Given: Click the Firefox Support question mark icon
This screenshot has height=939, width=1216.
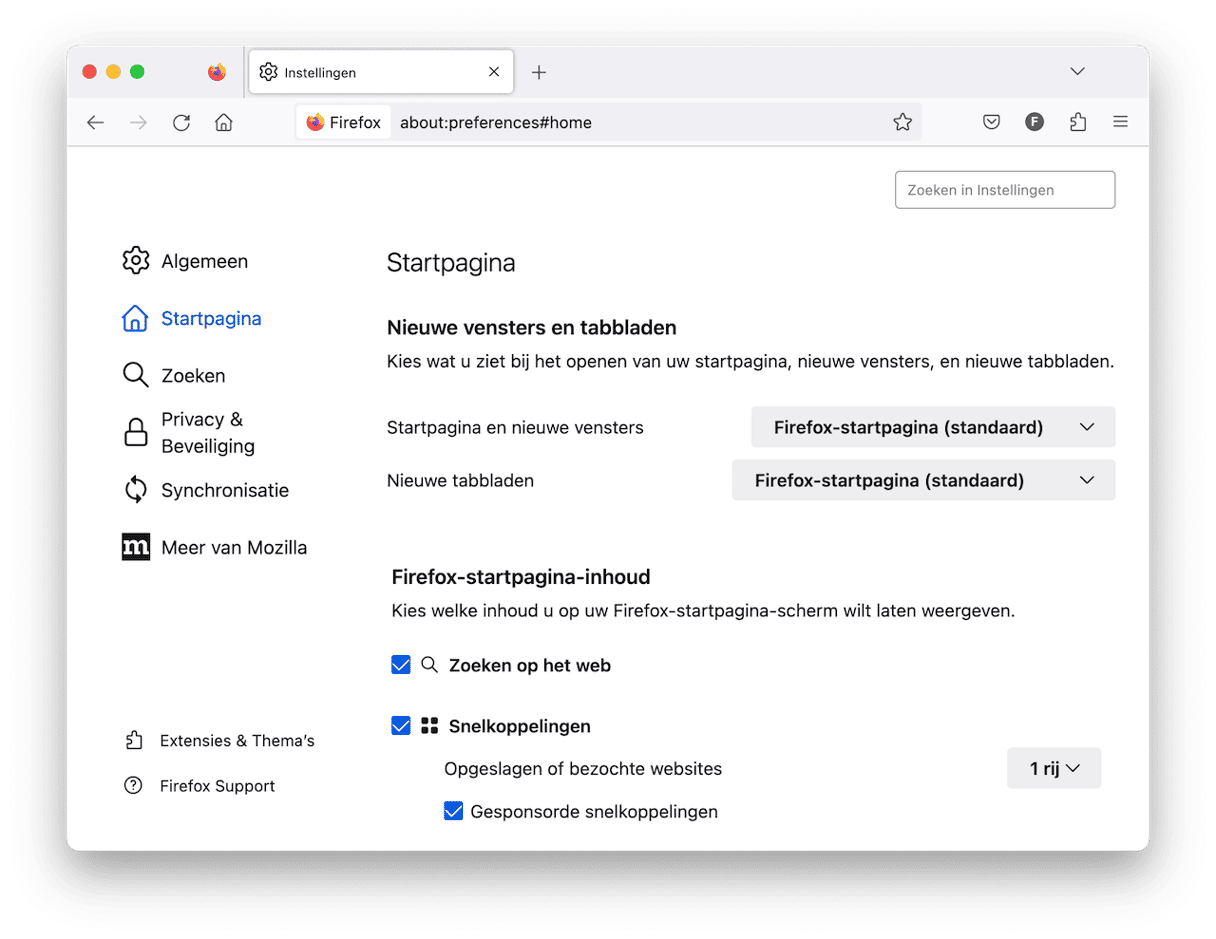Looking at the screenshot, I should [134, 786].
